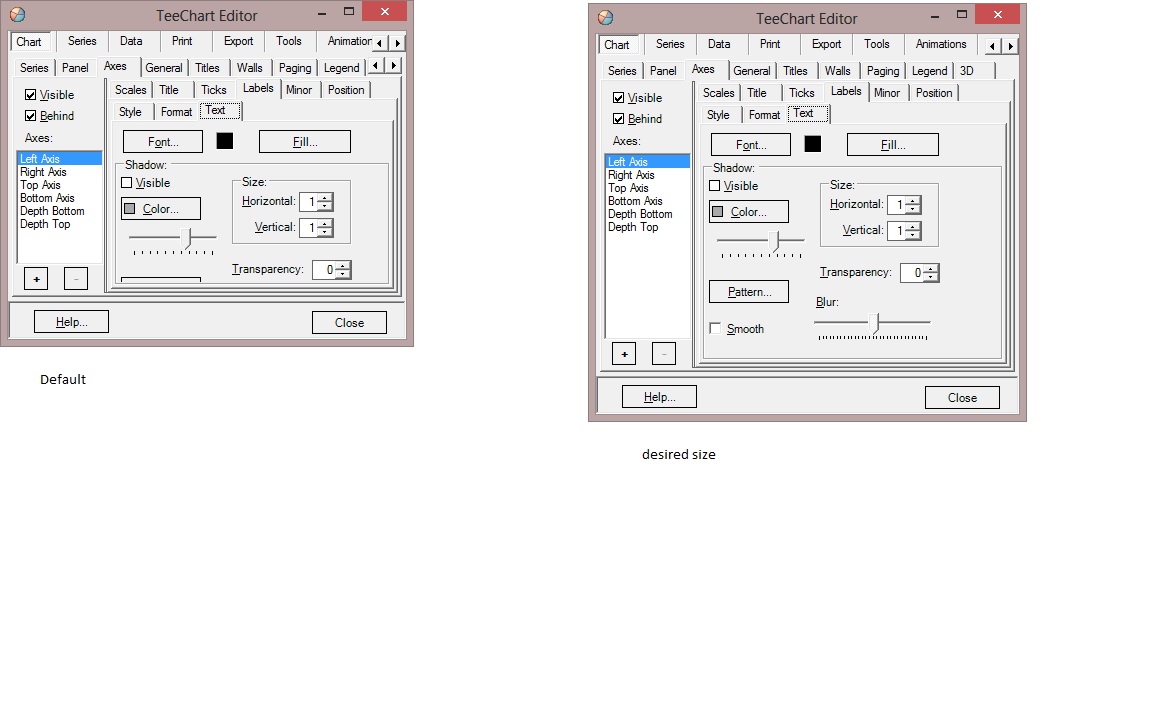Open the Ticks tab in the left window
1152x720 pixels.
[214, 90]
